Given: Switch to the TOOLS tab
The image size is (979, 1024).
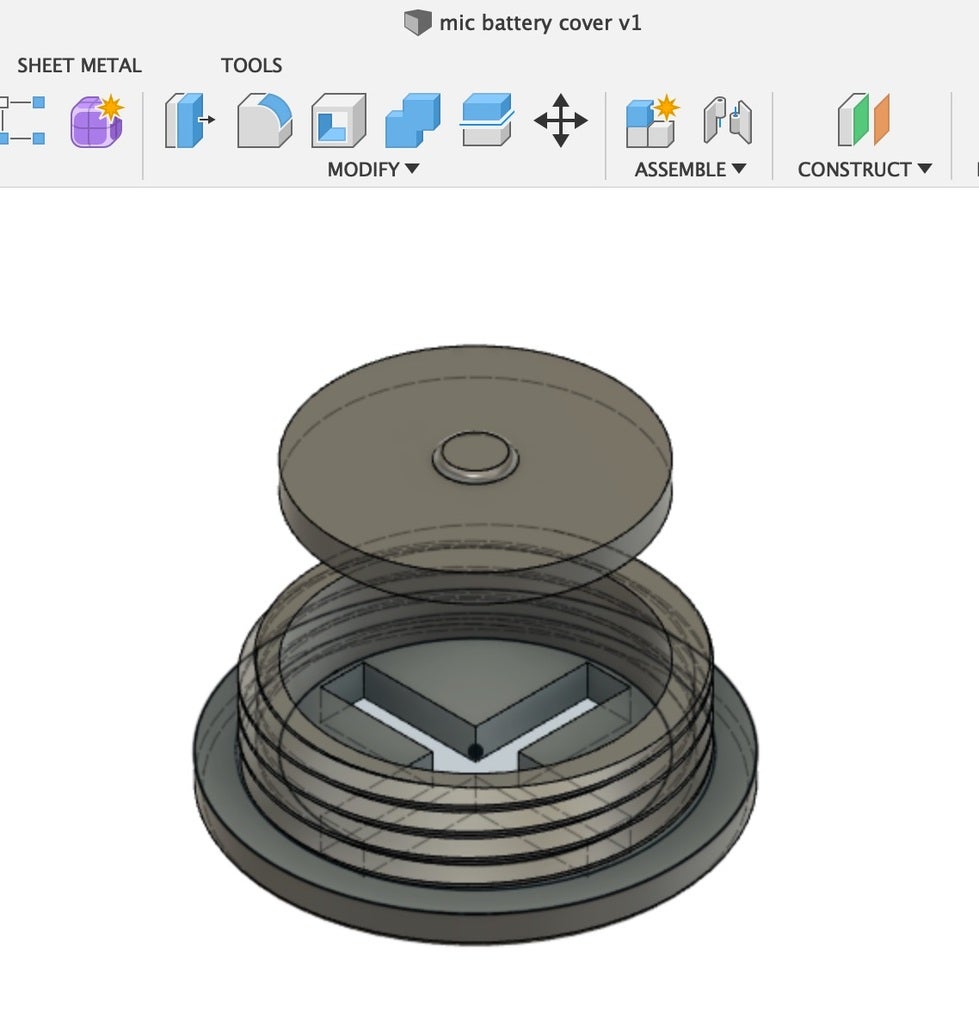Looking at the screenshot, I should pos(251,65).
